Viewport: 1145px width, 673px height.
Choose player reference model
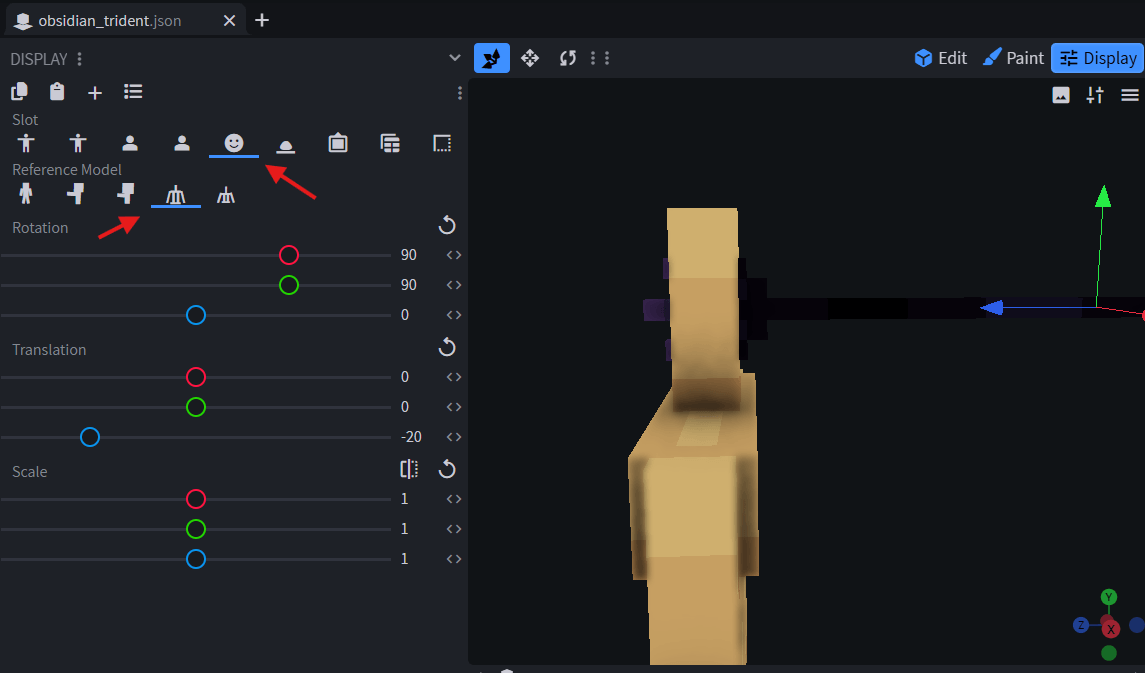(26, 193)
